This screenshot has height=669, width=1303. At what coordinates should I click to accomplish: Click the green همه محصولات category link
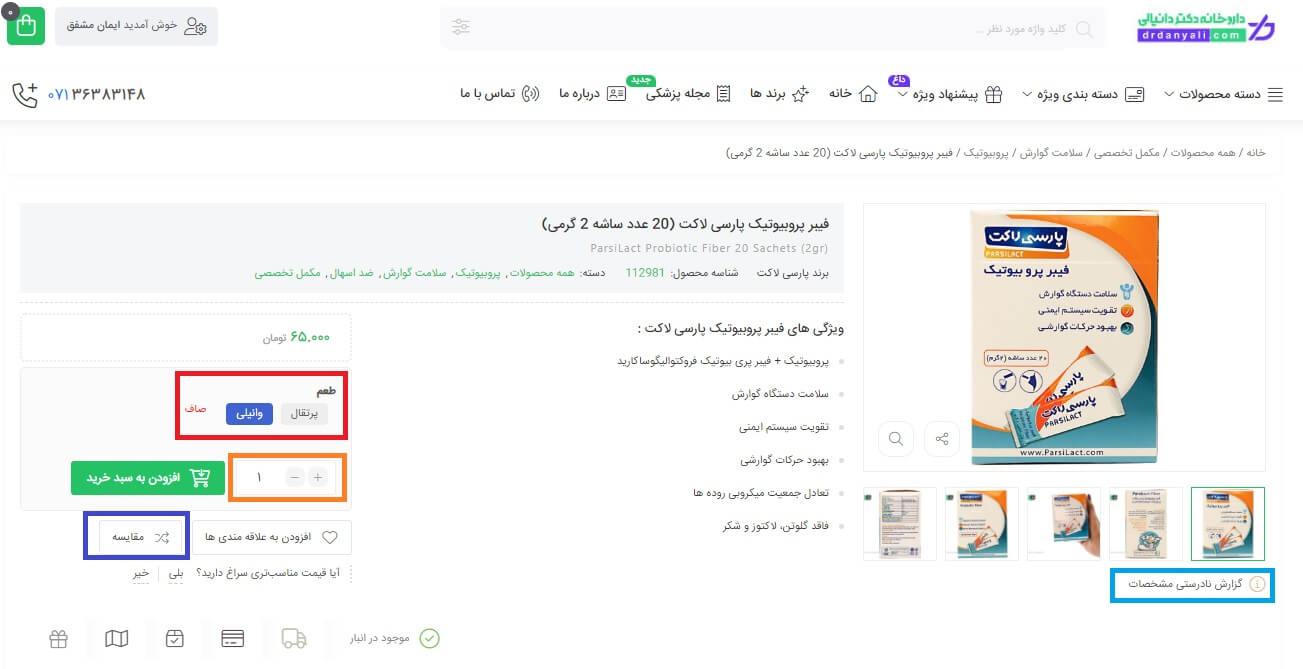(x=543, y=272)
